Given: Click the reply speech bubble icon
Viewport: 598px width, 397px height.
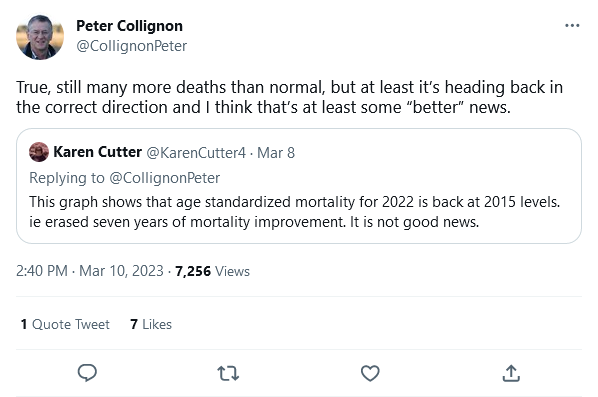Looking at the screenshot, I should (x=87, y=373).
